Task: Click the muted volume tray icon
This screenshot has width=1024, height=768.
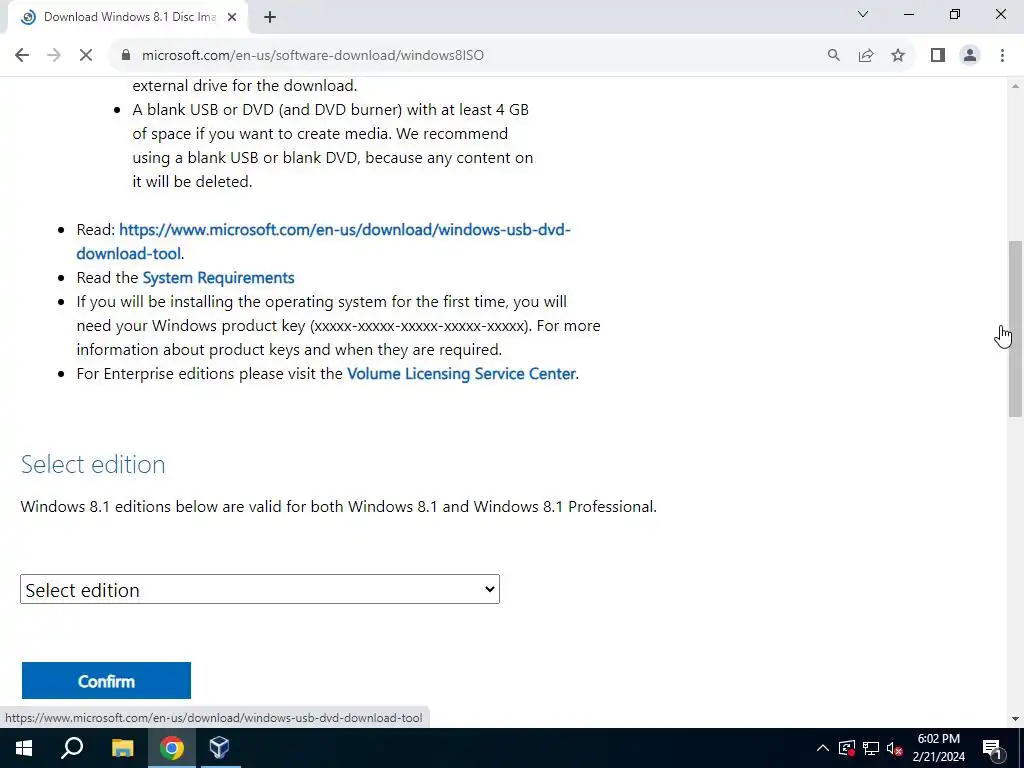Action: coord(895,748)
